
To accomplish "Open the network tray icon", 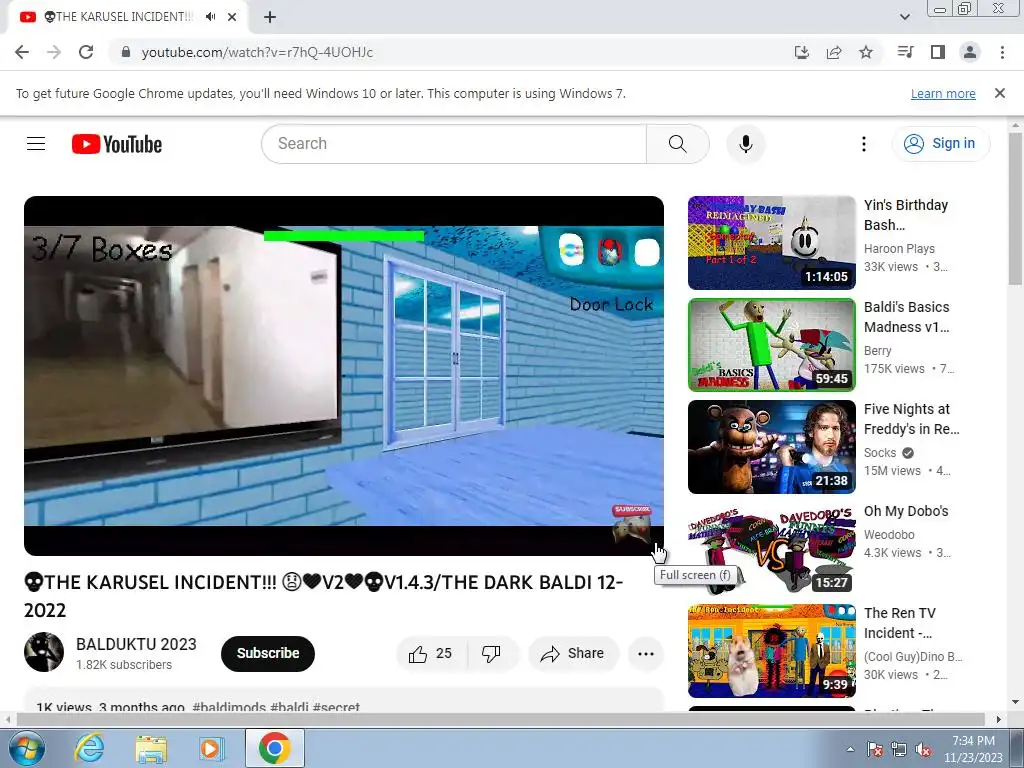I will [899, 749].
